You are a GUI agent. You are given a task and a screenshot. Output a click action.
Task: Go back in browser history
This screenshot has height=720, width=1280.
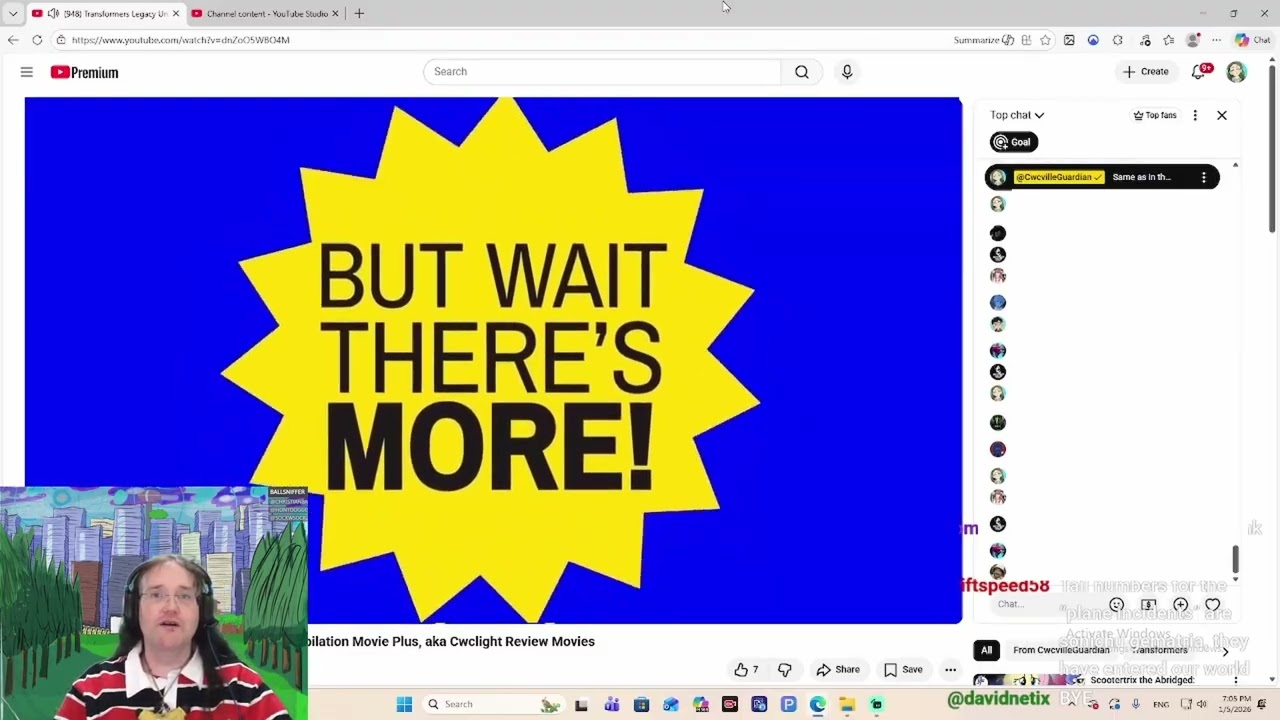click(13, 40)
